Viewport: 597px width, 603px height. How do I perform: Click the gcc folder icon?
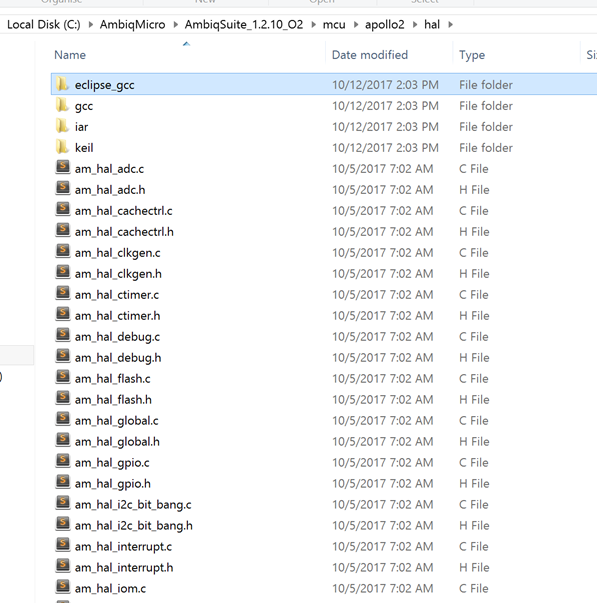(62, 105)
